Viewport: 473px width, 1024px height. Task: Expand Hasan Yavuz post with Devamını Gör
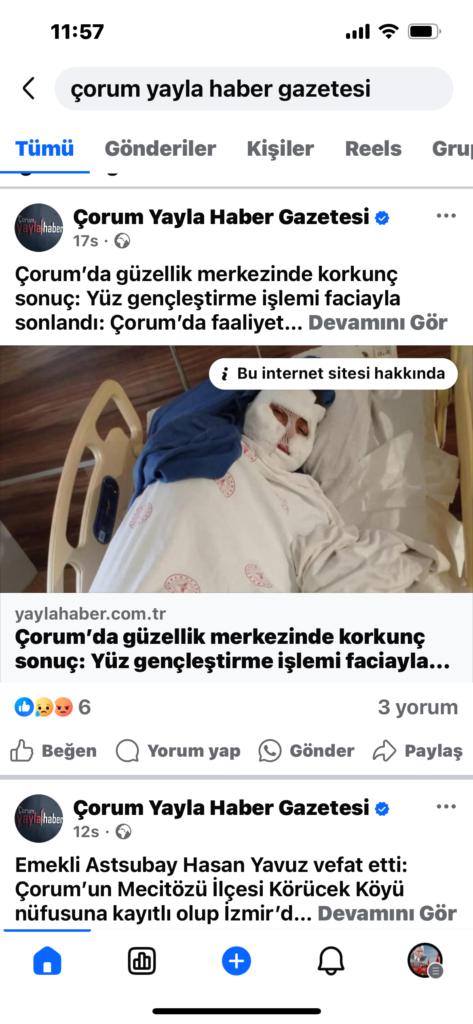point(387,913)
